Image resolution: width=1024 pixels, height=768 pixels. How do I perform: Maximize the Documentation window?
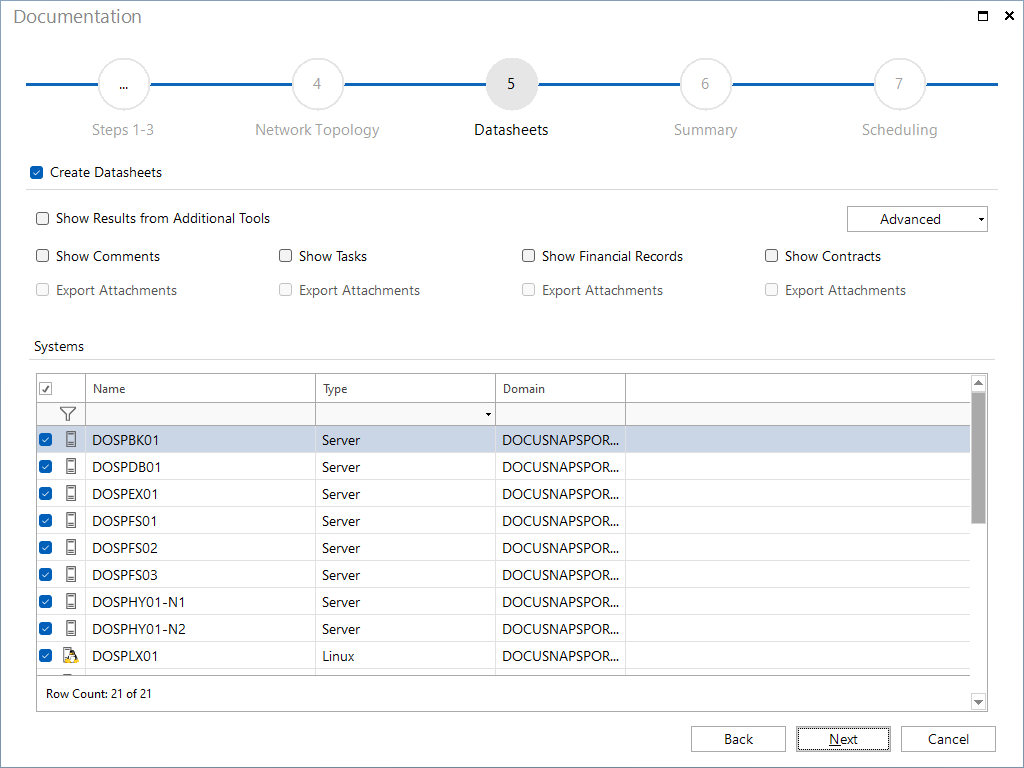983,16
